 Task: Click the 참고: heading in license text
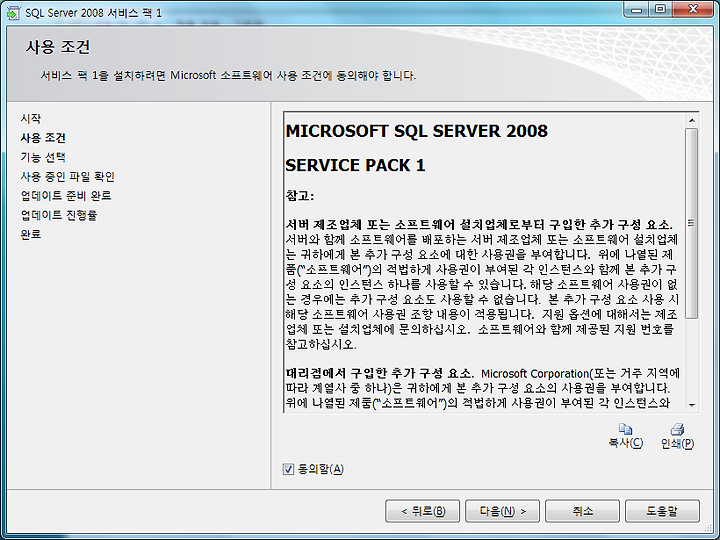[299, 196]
